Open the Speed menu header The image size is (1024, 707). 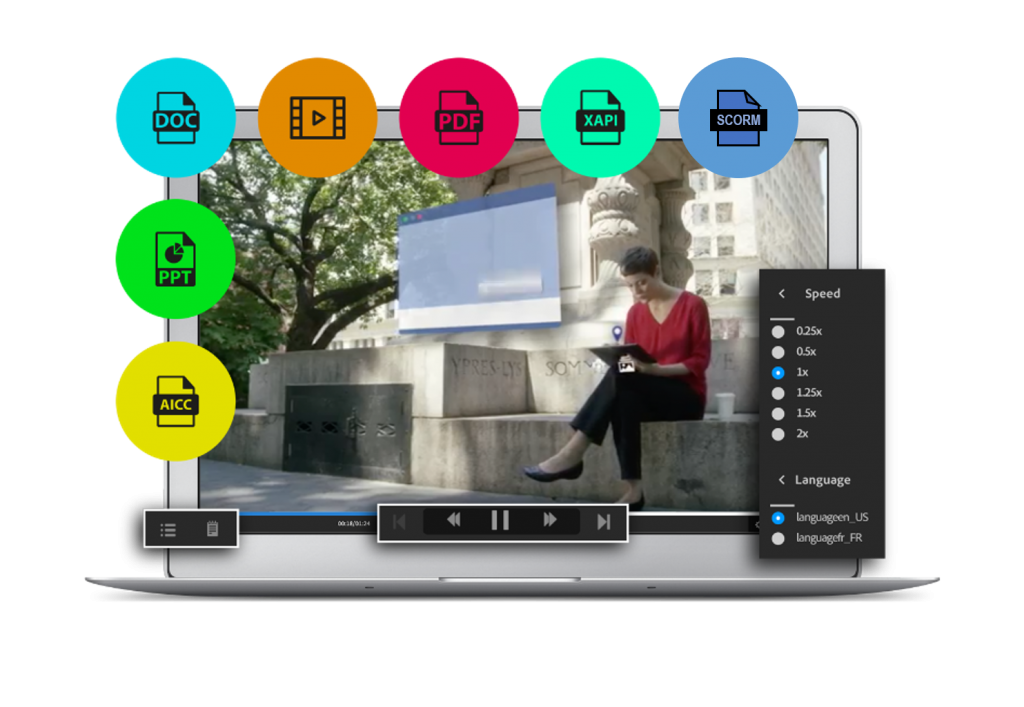(824, 293)
